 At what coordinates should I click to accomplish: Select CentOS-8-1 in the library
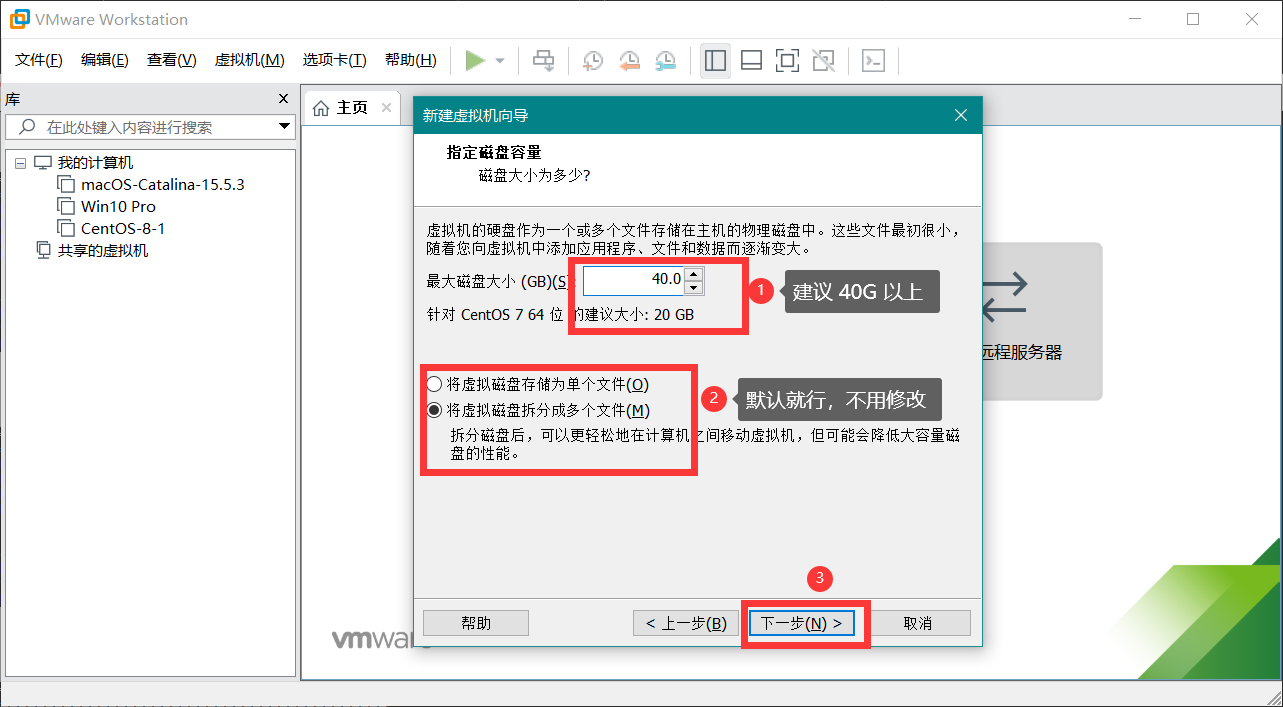pos(123,228)
